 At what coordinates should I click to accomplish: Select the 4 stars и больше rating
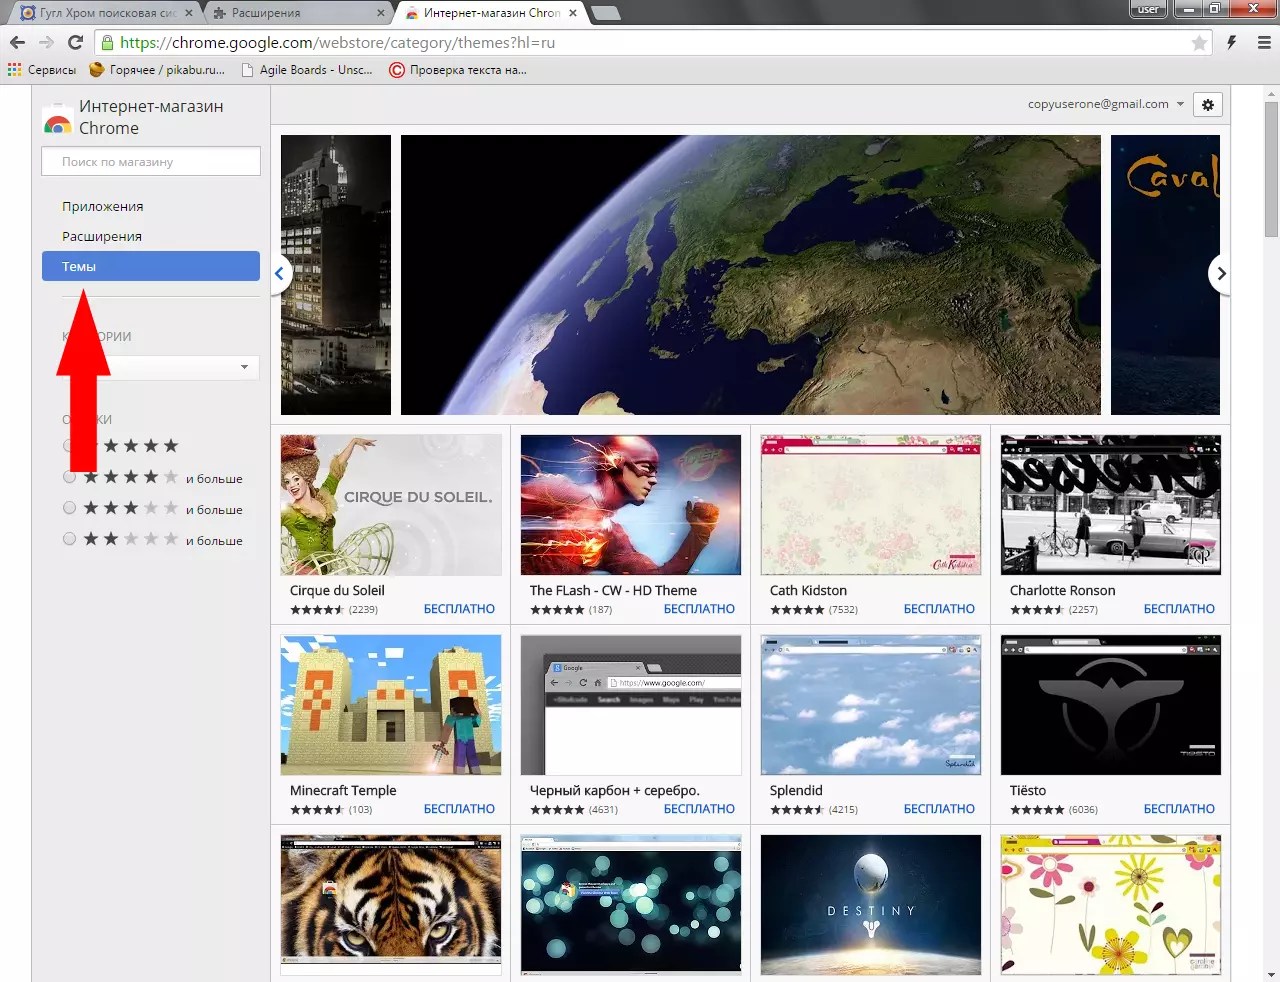[69, 478]
